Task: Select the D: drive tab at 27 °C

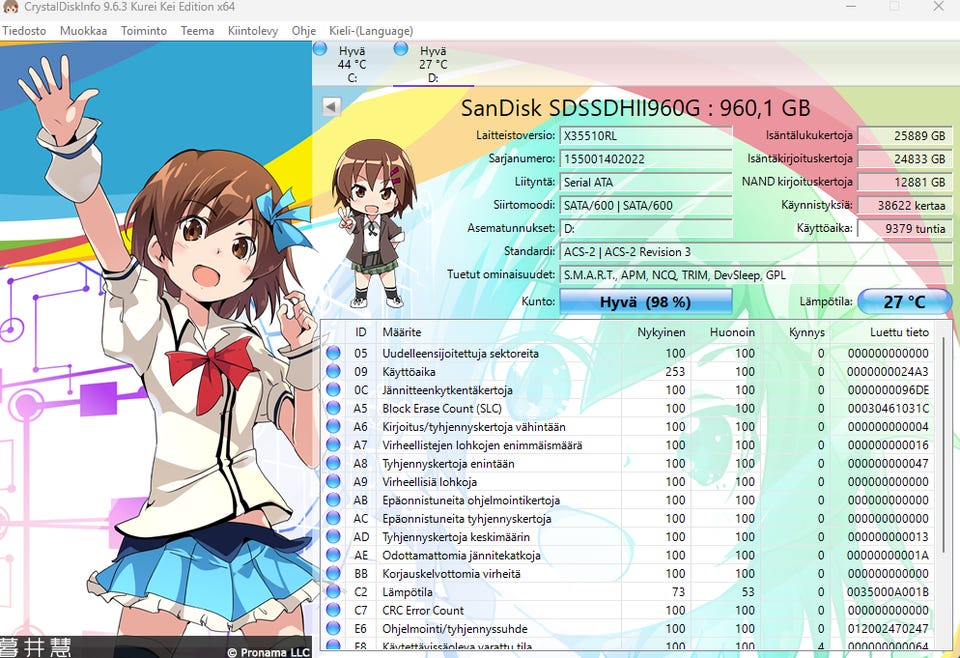Action: [x=433, y=64]
